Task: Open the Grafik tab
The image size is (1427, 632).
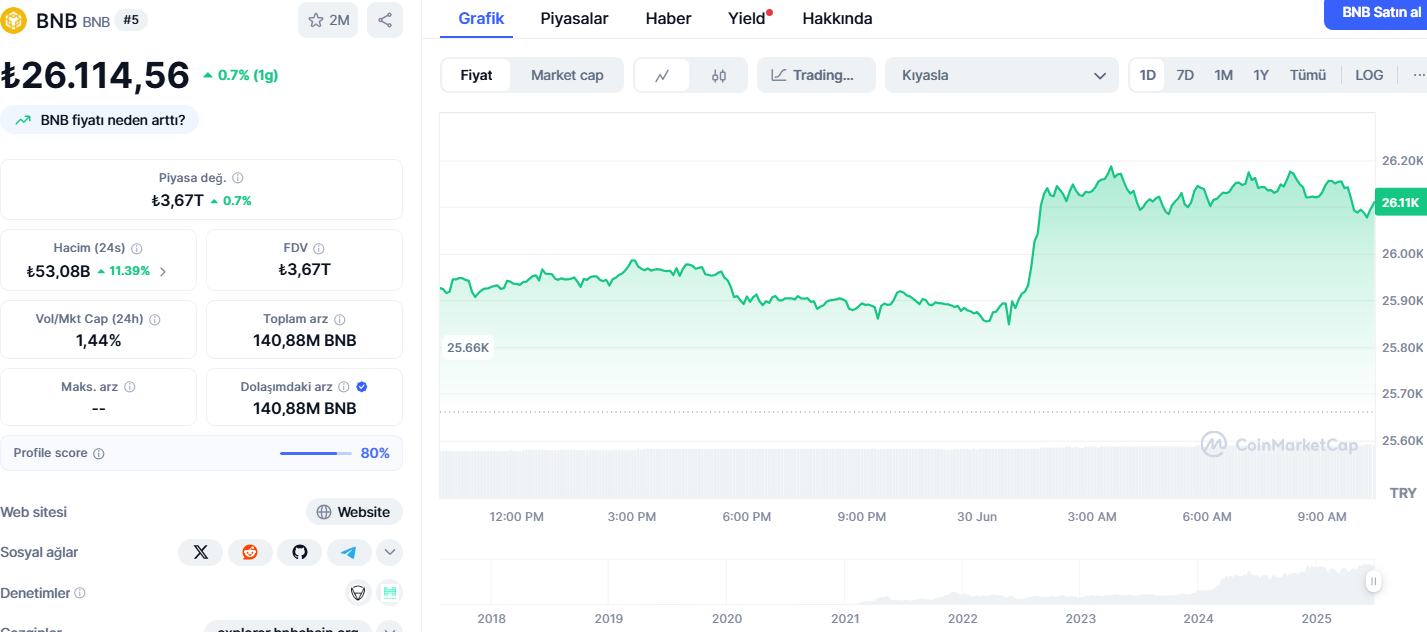Action: (x=481, y=18)
